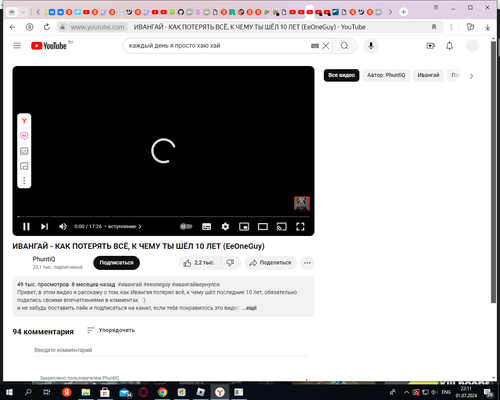This screenshot has height=400, width=500.
Task: Open the #eeoneguy hashtag link
Action: coord(157,284)
